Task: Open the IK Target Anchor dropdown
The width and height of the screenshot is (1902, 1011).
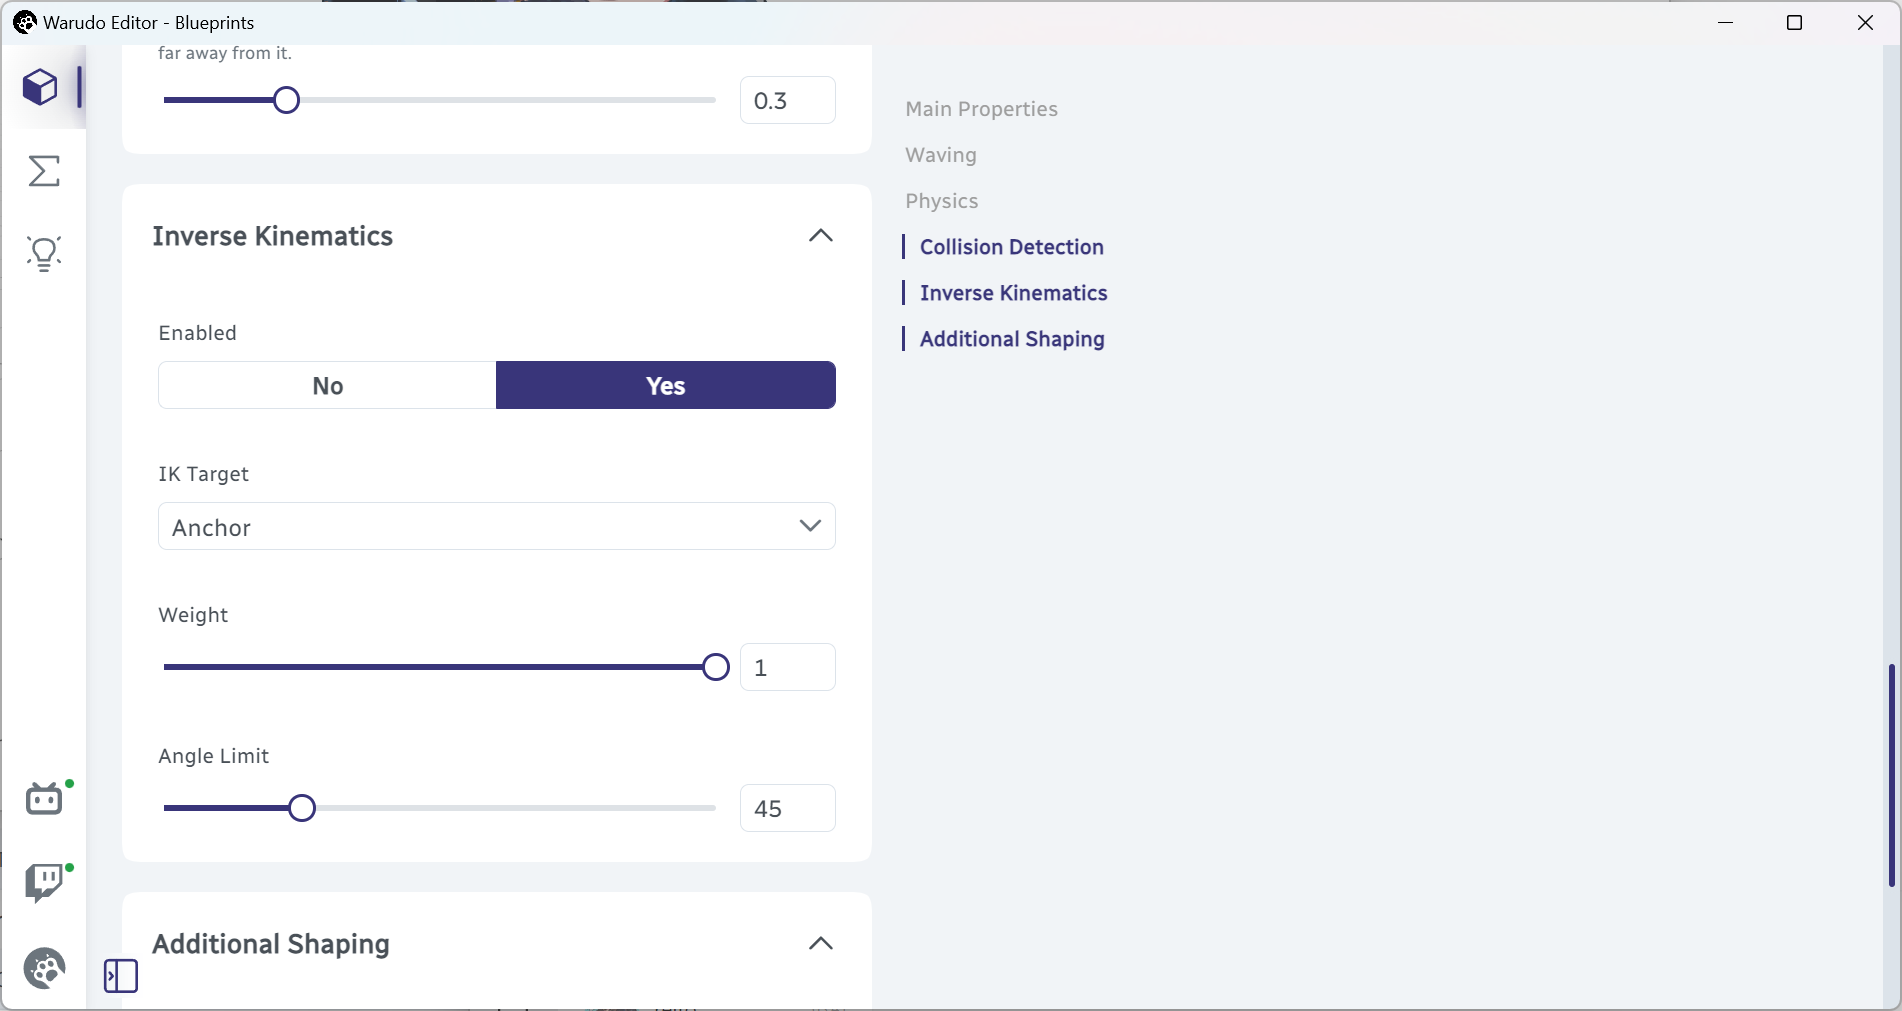Action: 497,526
